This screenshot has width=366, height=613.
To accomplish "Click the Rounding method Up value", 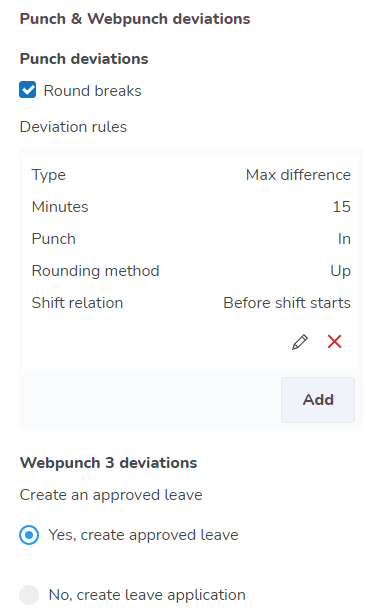I will [340, 271].
